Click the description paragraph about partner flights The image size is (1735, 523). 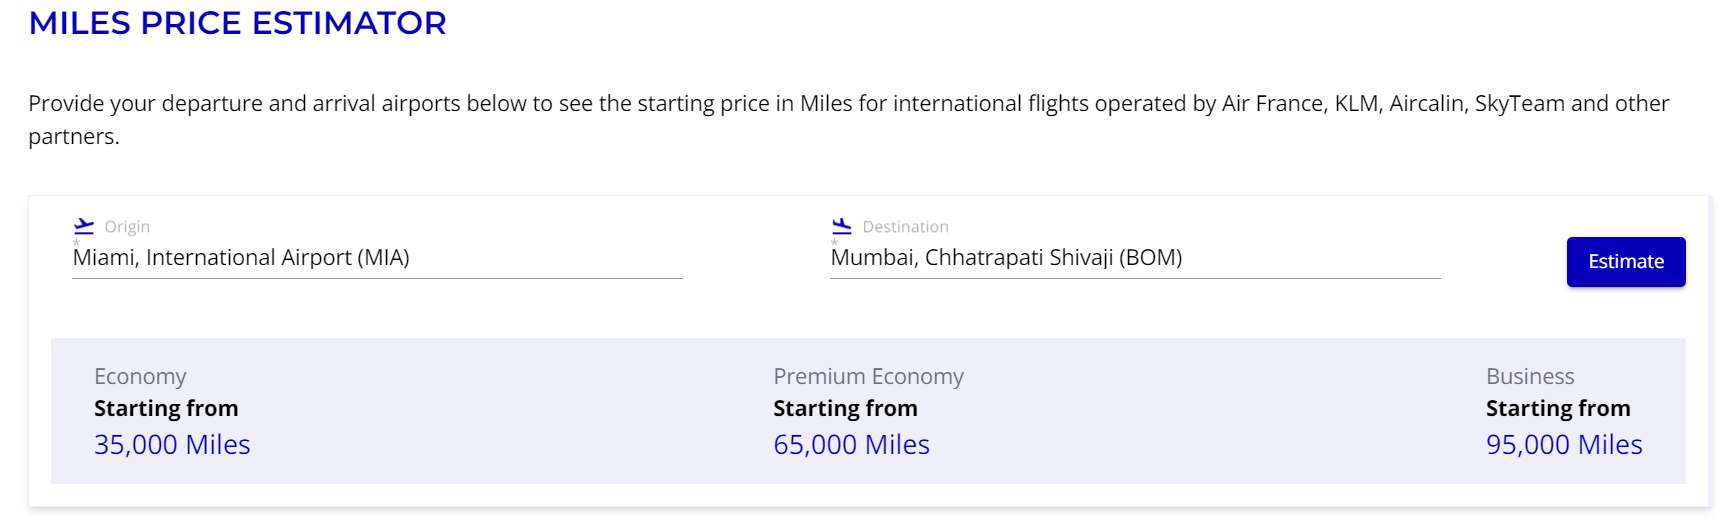tap(849, 120)
